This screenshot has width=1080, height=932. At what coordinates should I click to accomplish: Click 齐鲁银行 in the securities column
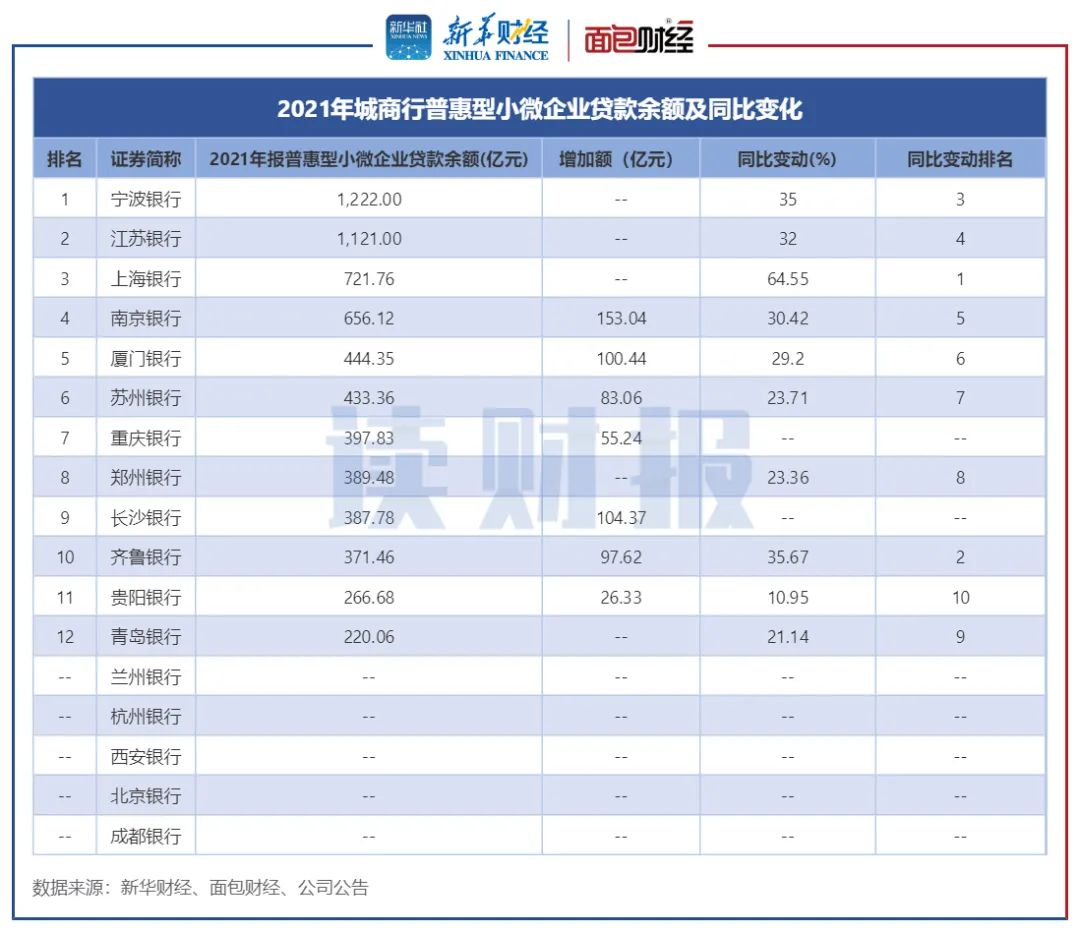coord(146,557)
